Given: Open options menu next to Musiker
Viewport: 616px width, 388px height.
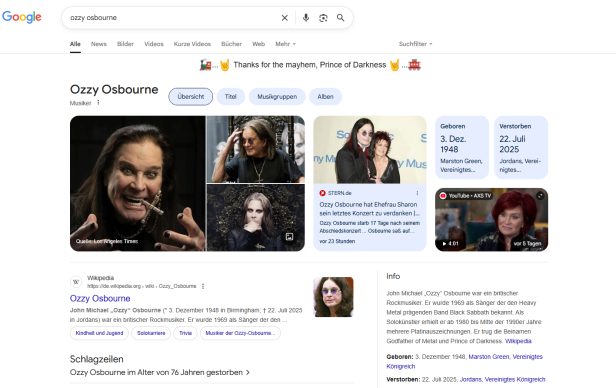Looking at the screenshot, I should (98, 102).
